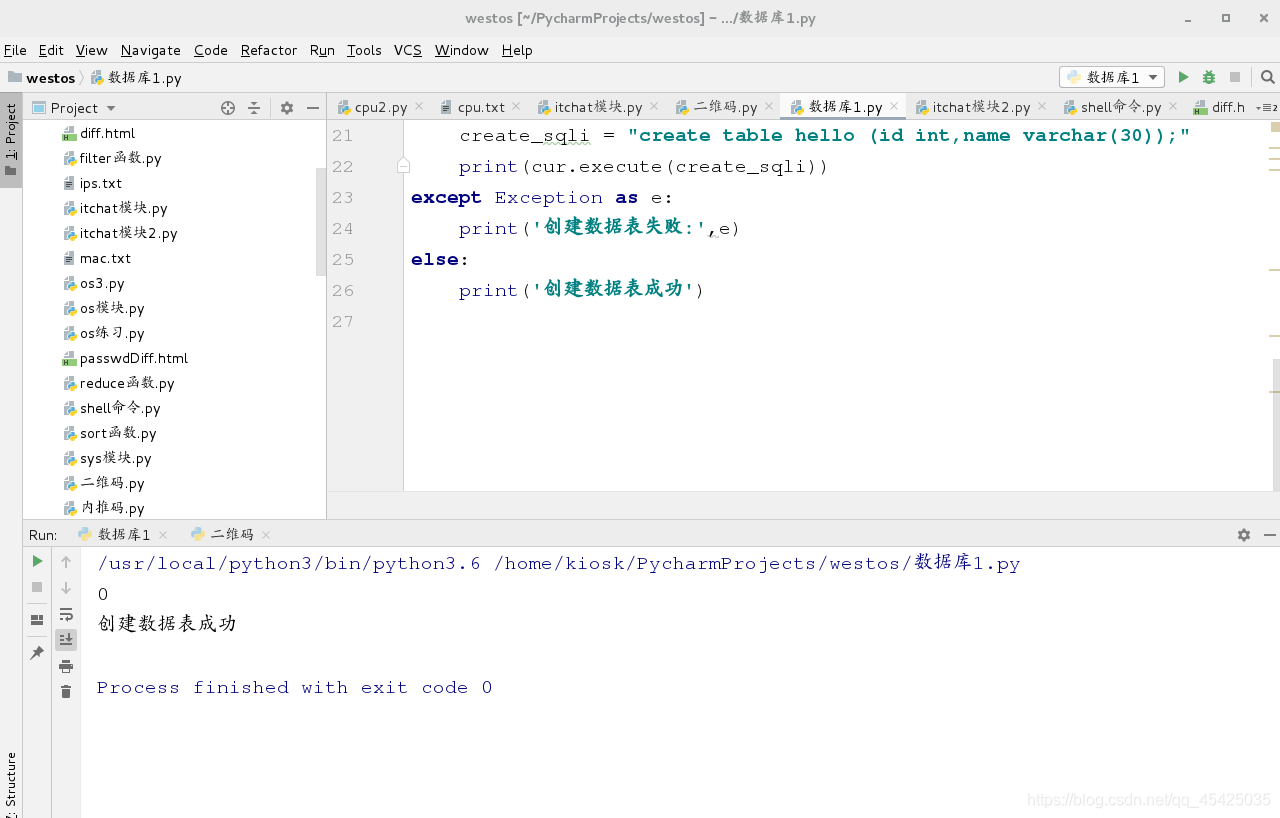Open the VCS menu
Viewport: 1280px width, 818px height.
[x=408, y=50]
